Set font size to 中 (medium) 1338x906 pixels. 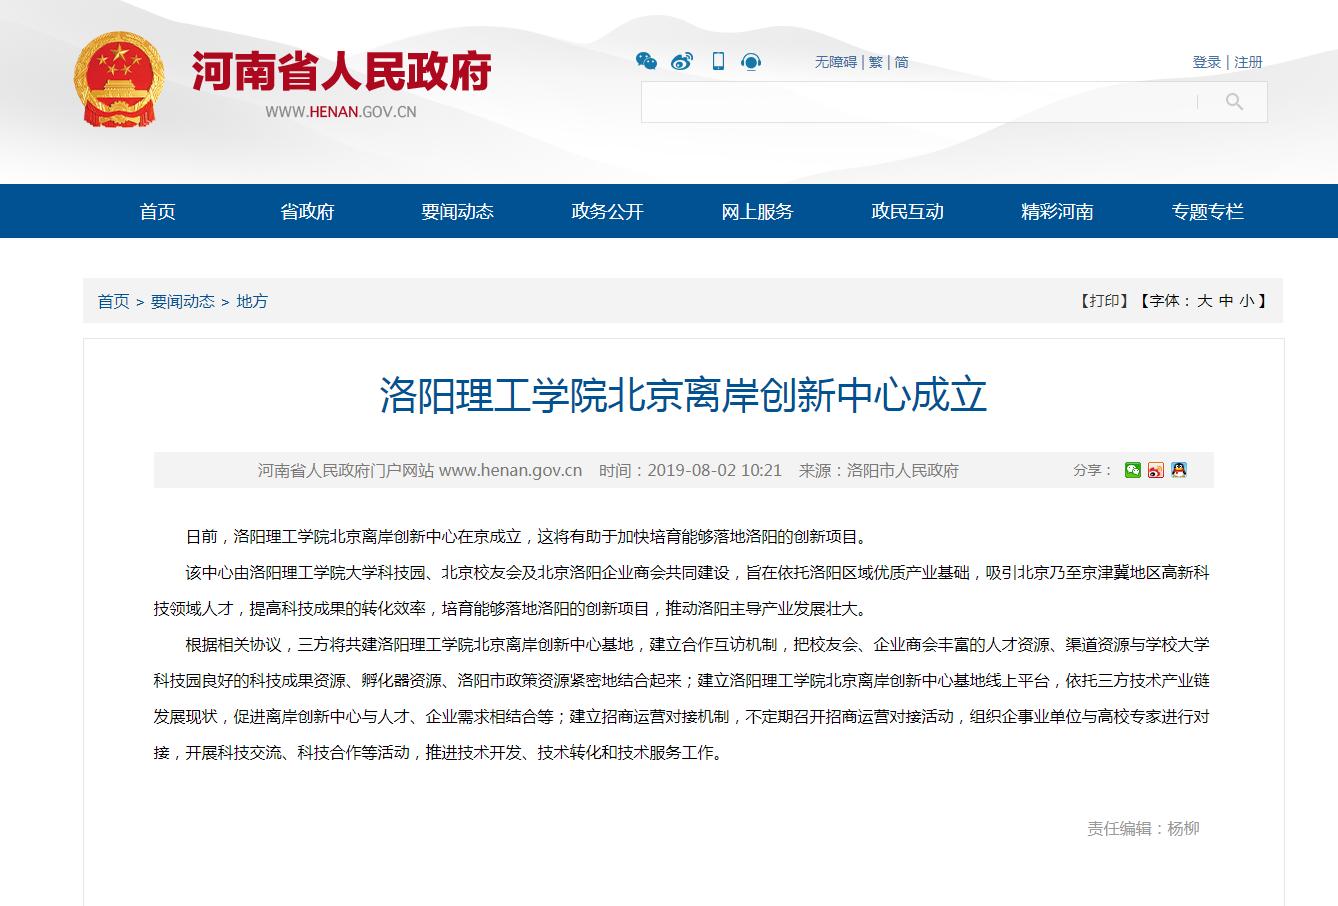tap(1225, 301)
